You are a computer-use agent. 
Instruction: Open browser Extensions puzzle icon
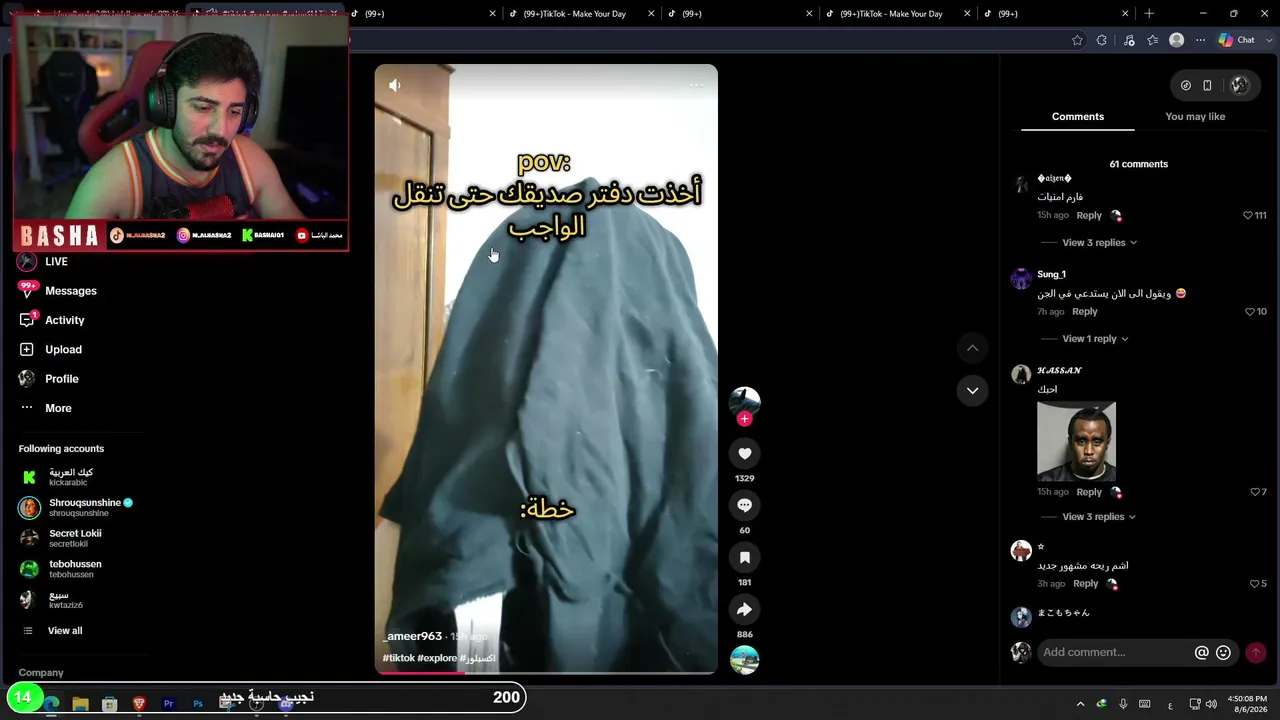click(x=1102, y=40)
